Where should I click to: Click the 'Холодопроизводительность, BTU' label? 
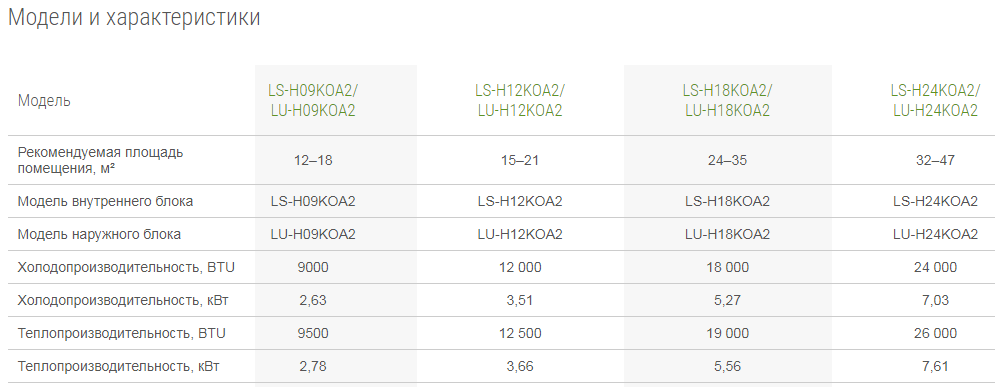(127, 268)
